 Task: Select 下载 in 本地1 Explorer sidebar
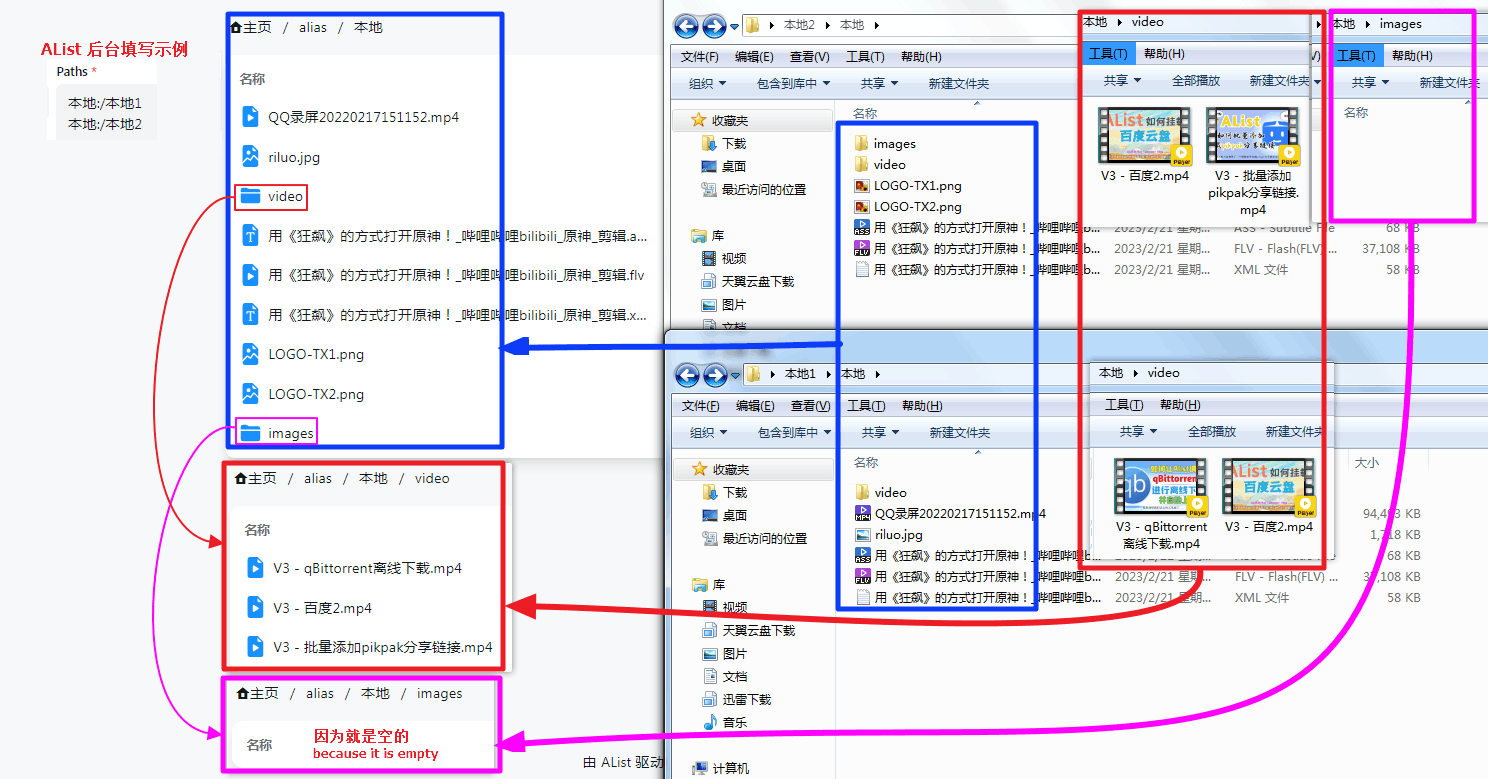coord(724,492)
